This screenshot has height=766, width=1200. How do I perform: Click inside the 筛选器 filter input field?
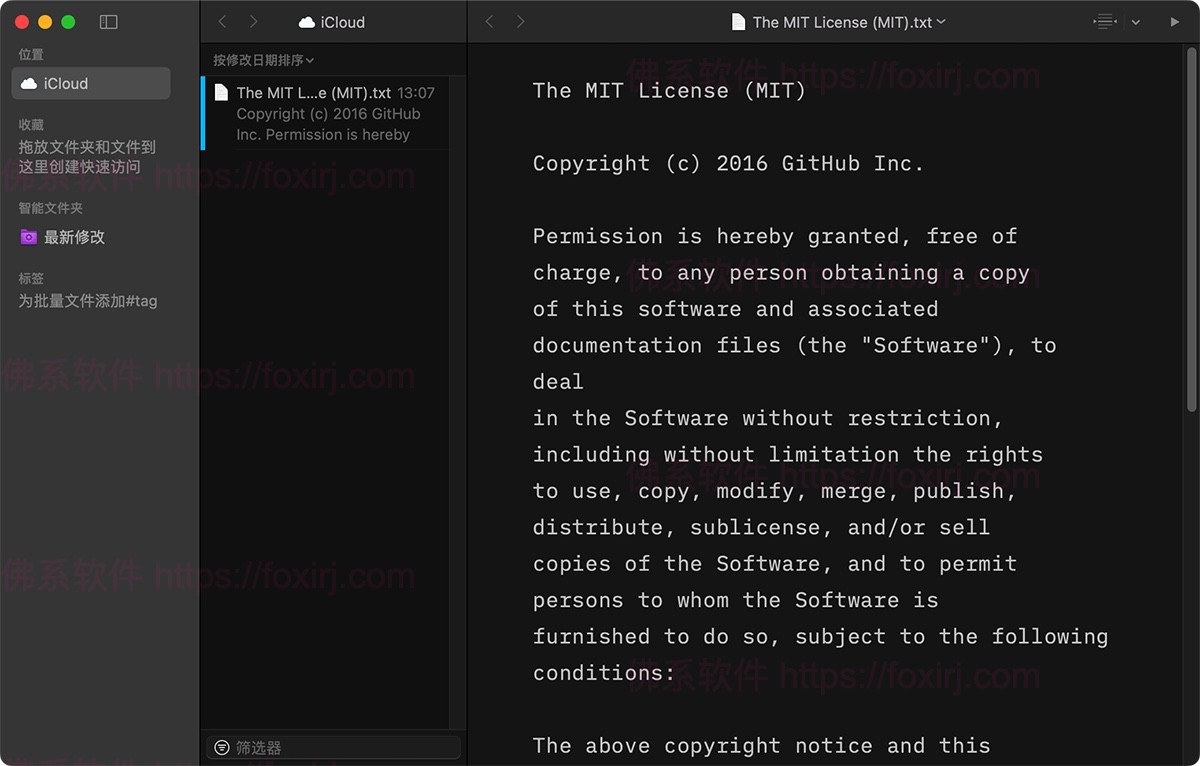pos(340,747)
